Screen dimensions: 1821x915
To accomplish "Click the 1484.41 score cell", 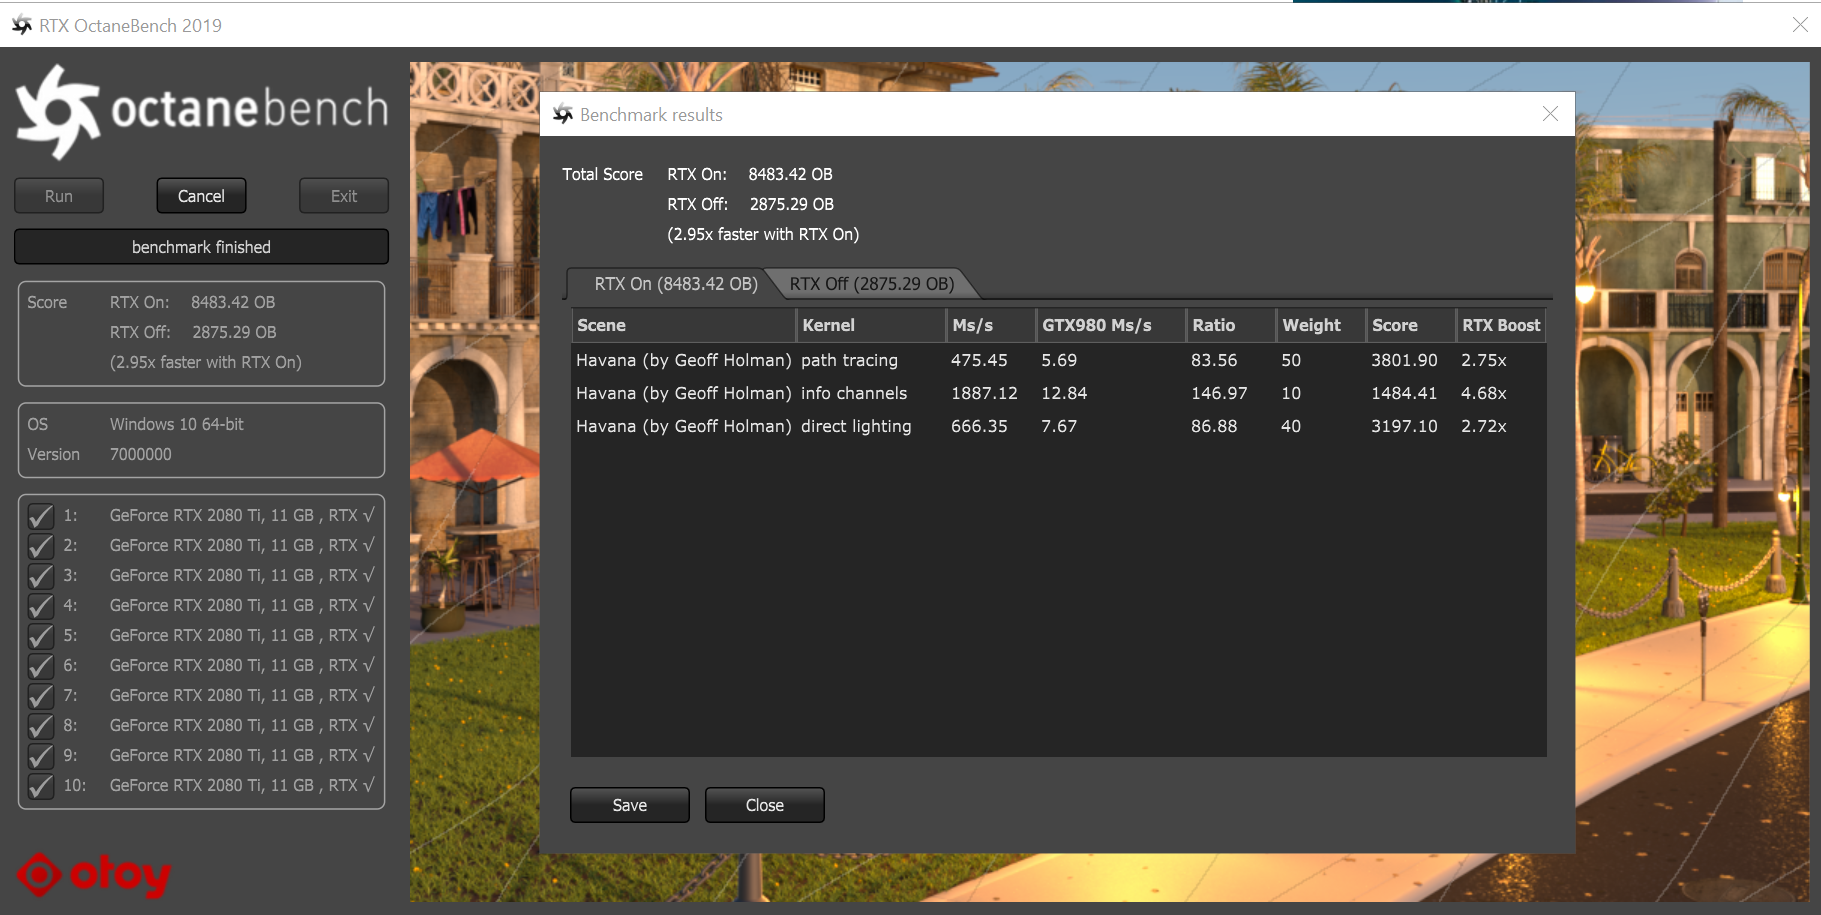I will (x=1404, y=393).
